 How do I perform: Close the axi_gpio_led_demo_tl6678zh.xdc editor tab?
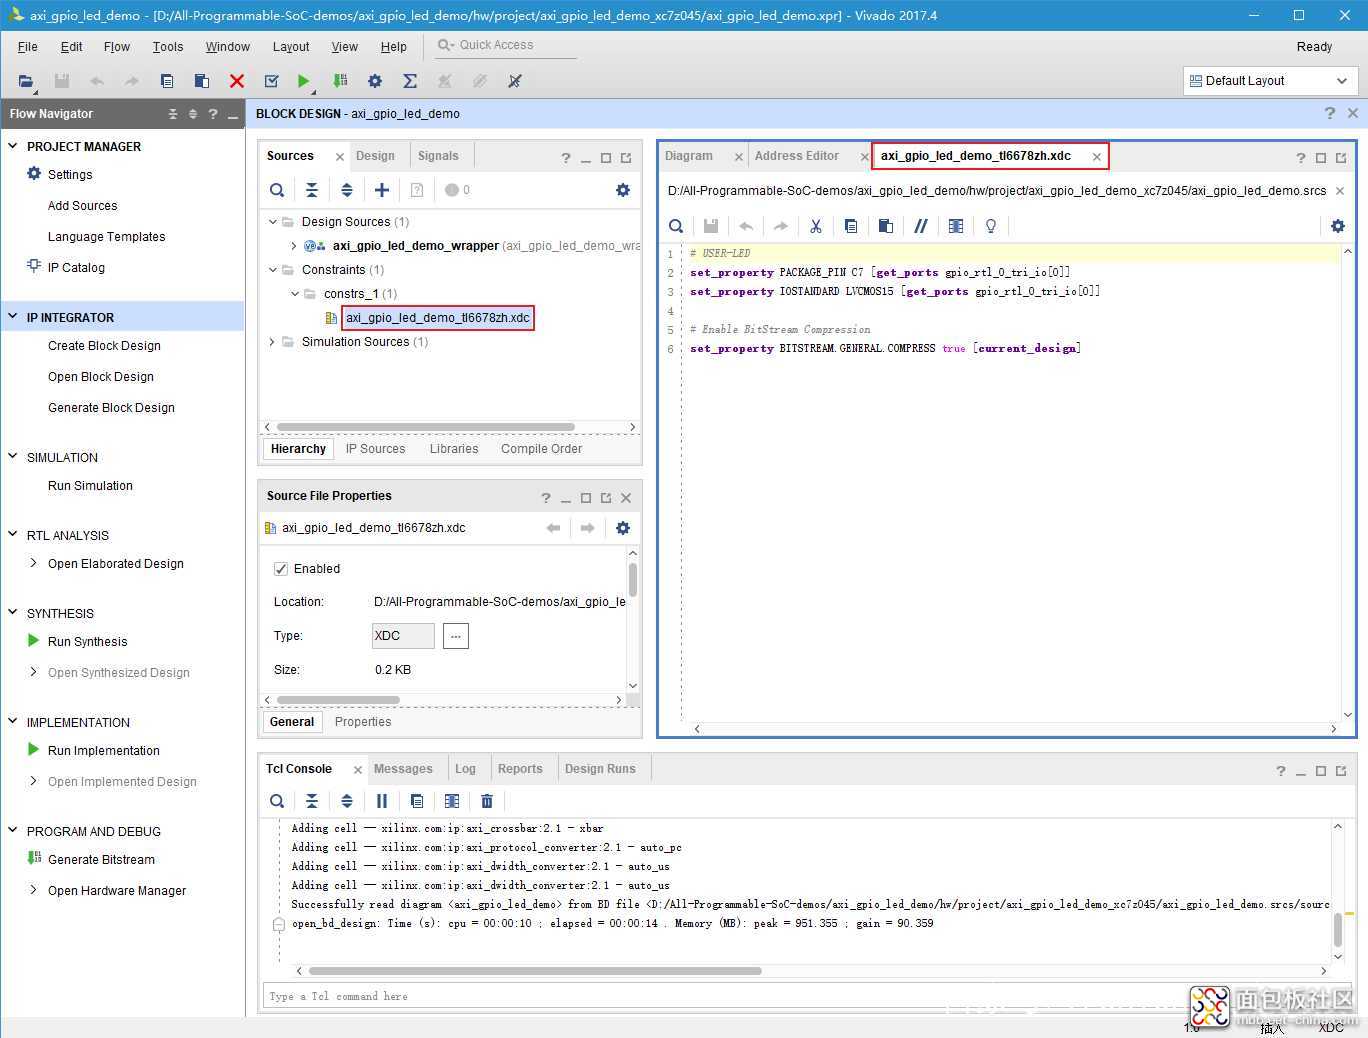(1097, 157)
